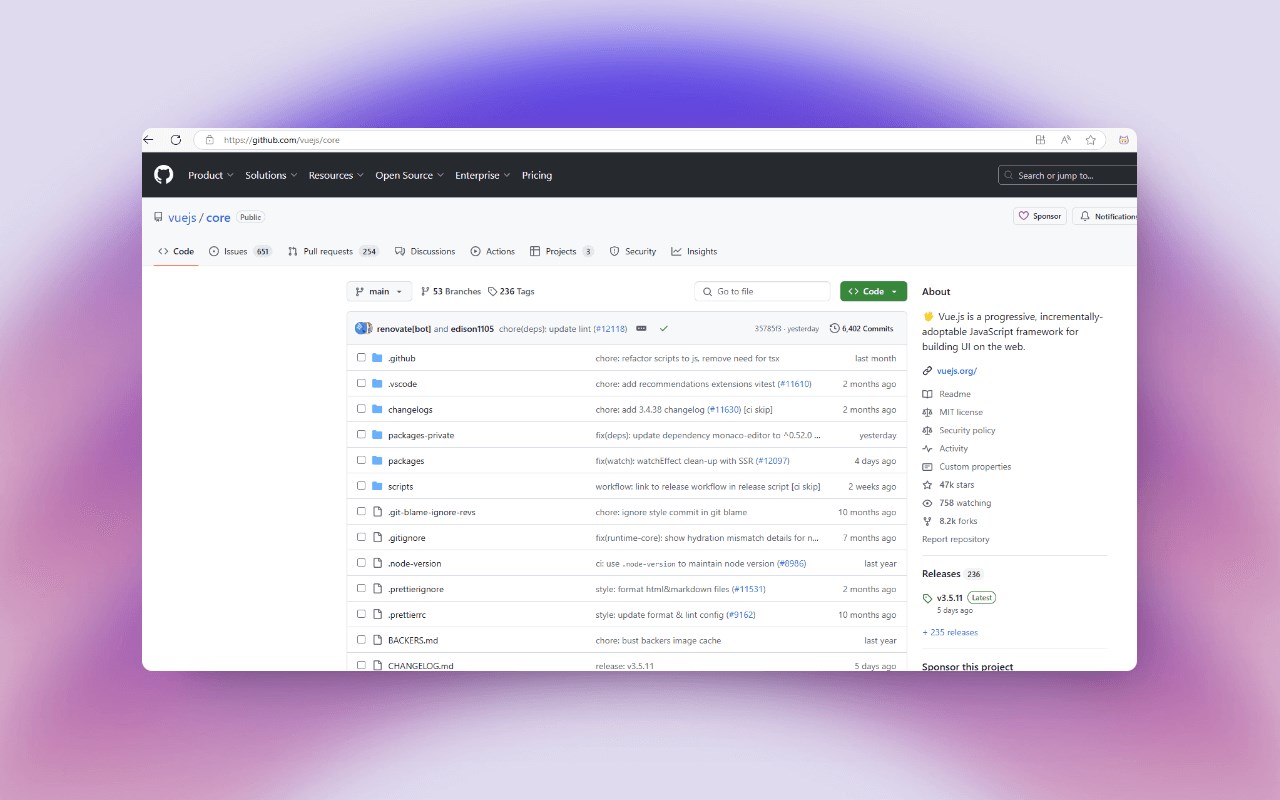Switch to the Projects tab
The image size is (1280, 800).
[x=562, y=251]
